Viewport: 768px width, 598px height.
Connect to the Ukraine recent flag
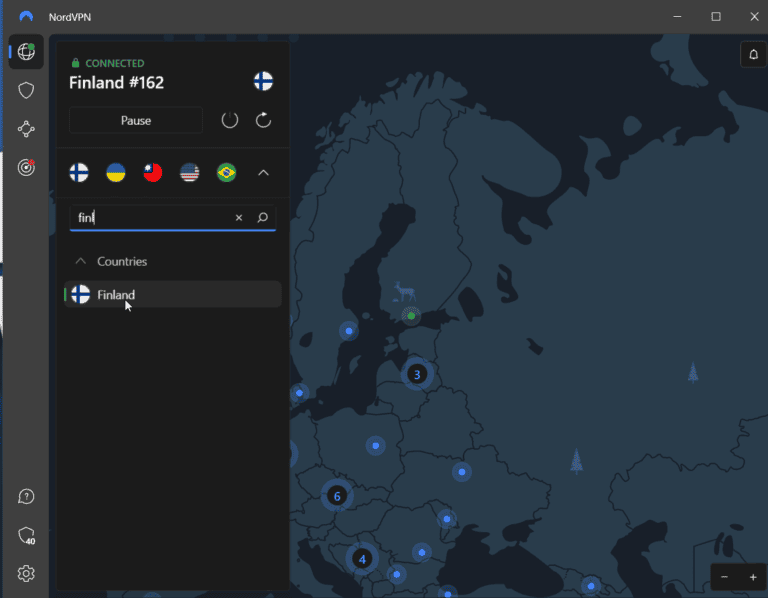(116, 173)
